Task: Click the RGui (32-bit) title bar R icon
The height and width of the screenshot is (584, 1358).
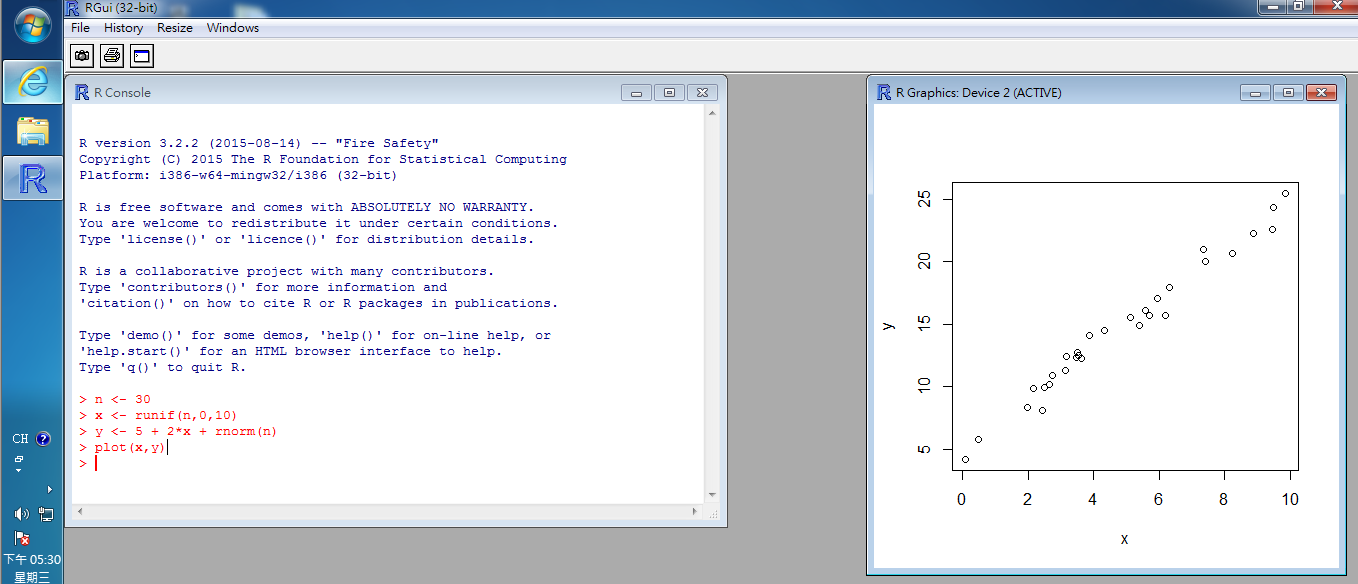Action: pyautogui.click(x=73, y=8)
